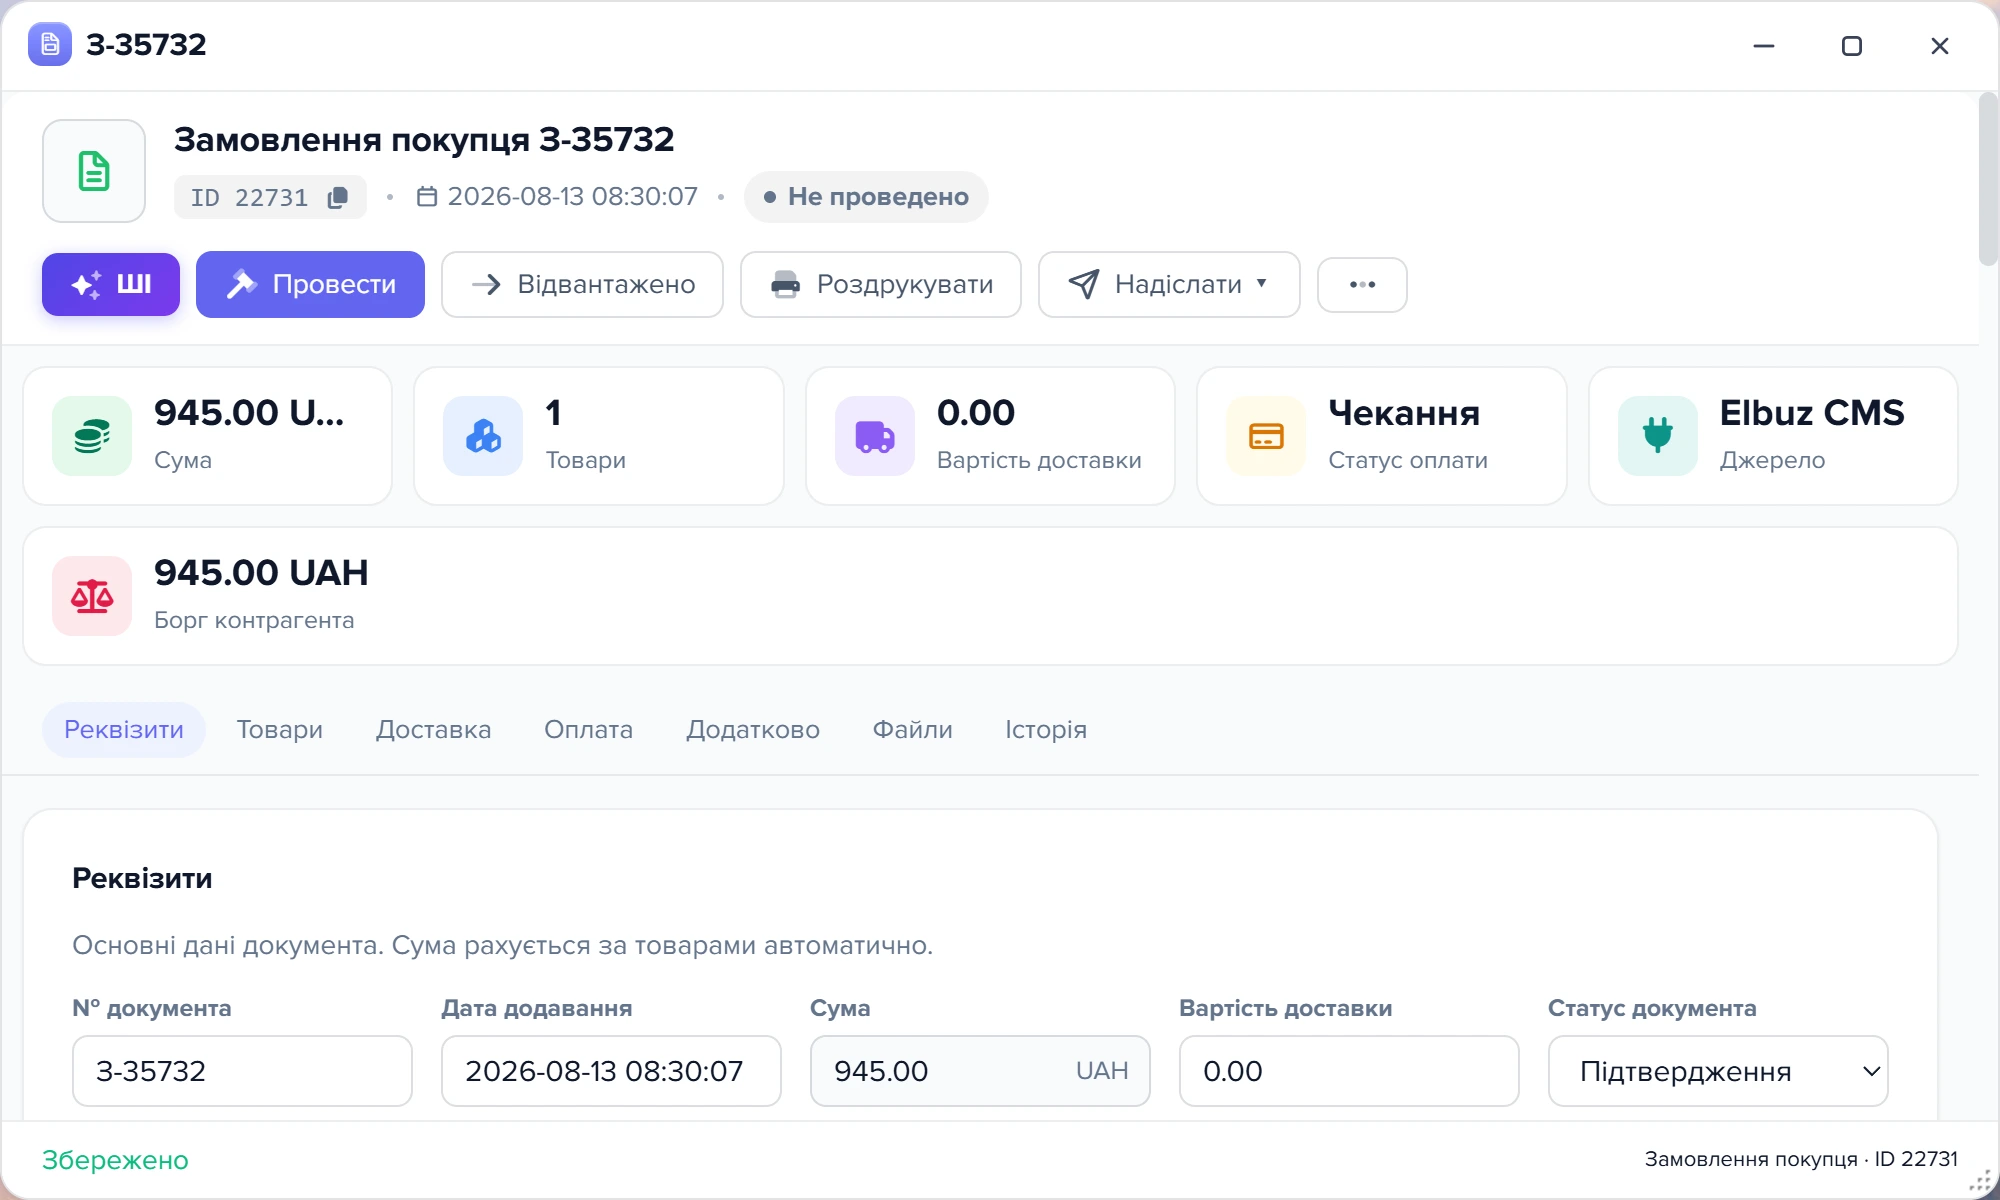Image resolution: width=2000 pixels, height=1200 pixels.
Task: Click the credit card icon in Статус оплати
Action: (x=1266, y=436)
